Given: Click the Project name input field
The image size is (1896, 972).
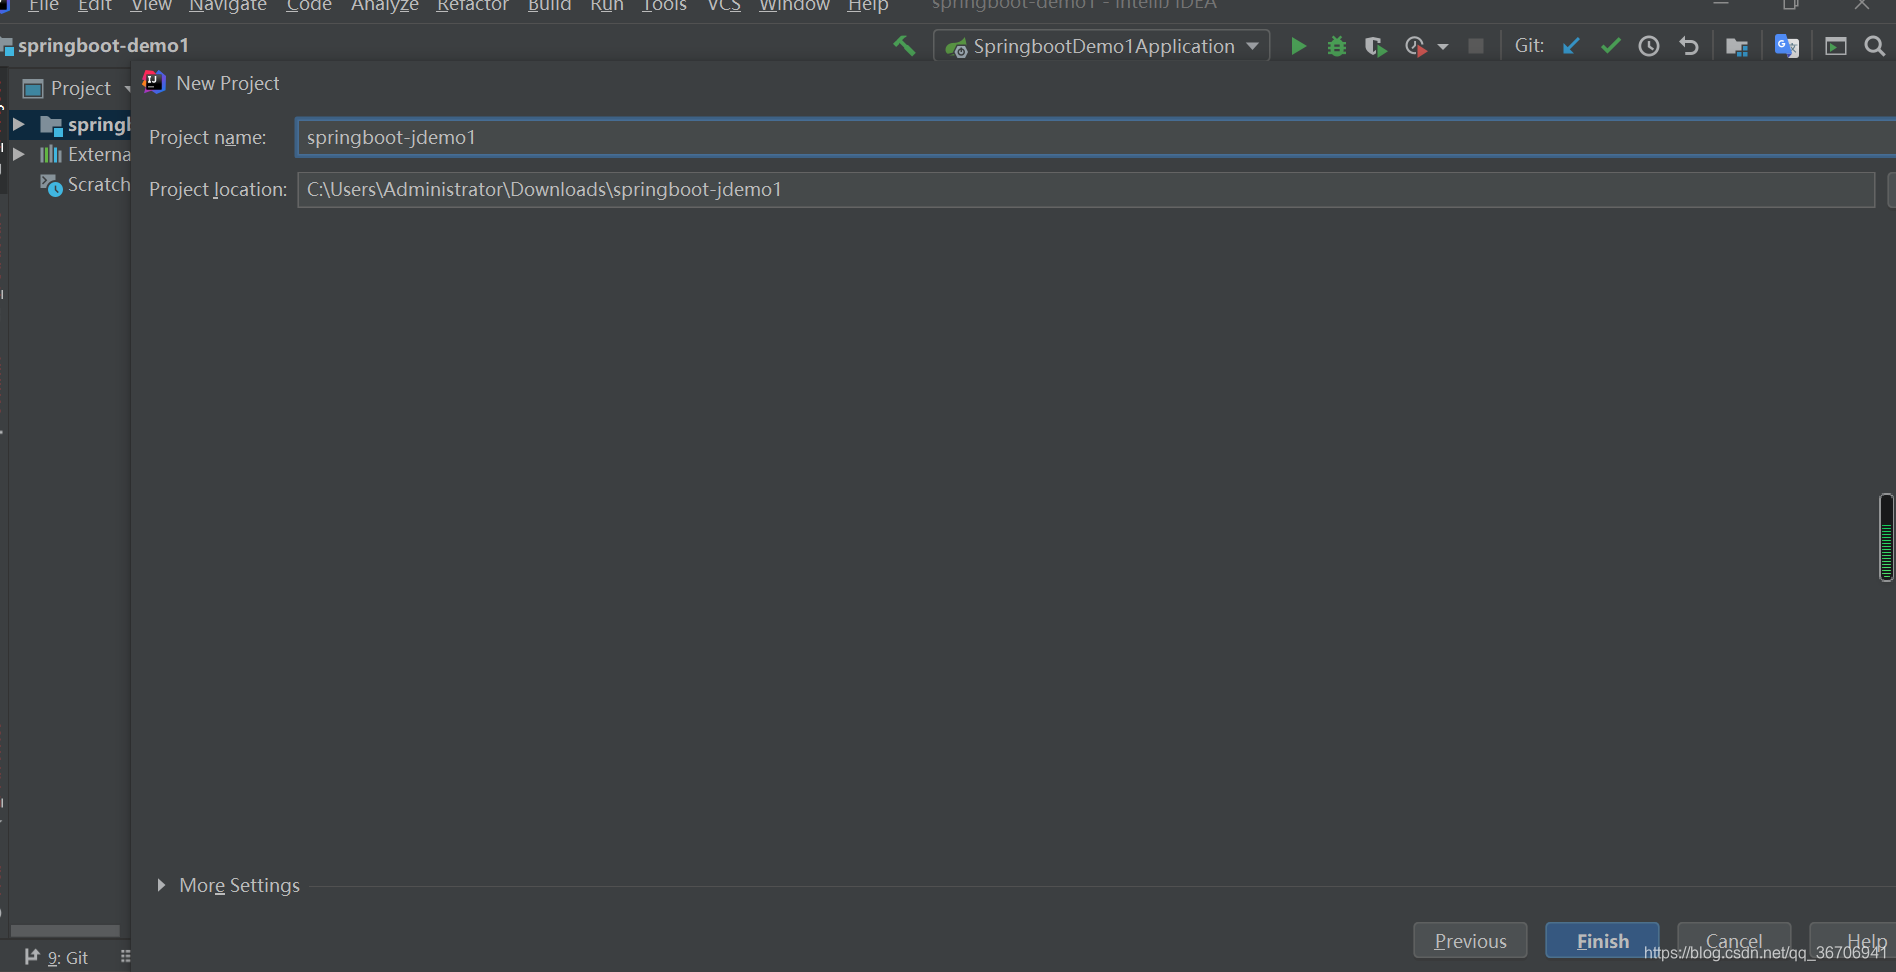Looking at the screenshot, I should pos(1096,137).
